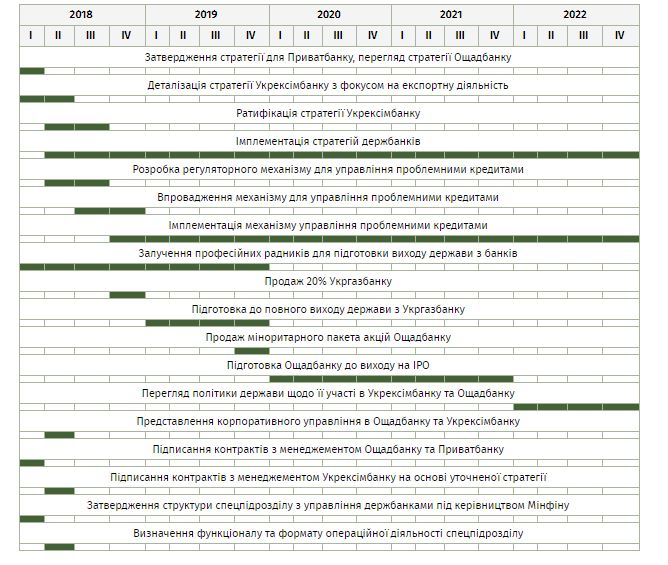This screenshot has height=565, width=668.
Task: Click the bar under 'Затвердження стратегії для Приватбанку'
Action: click(32, 71)
